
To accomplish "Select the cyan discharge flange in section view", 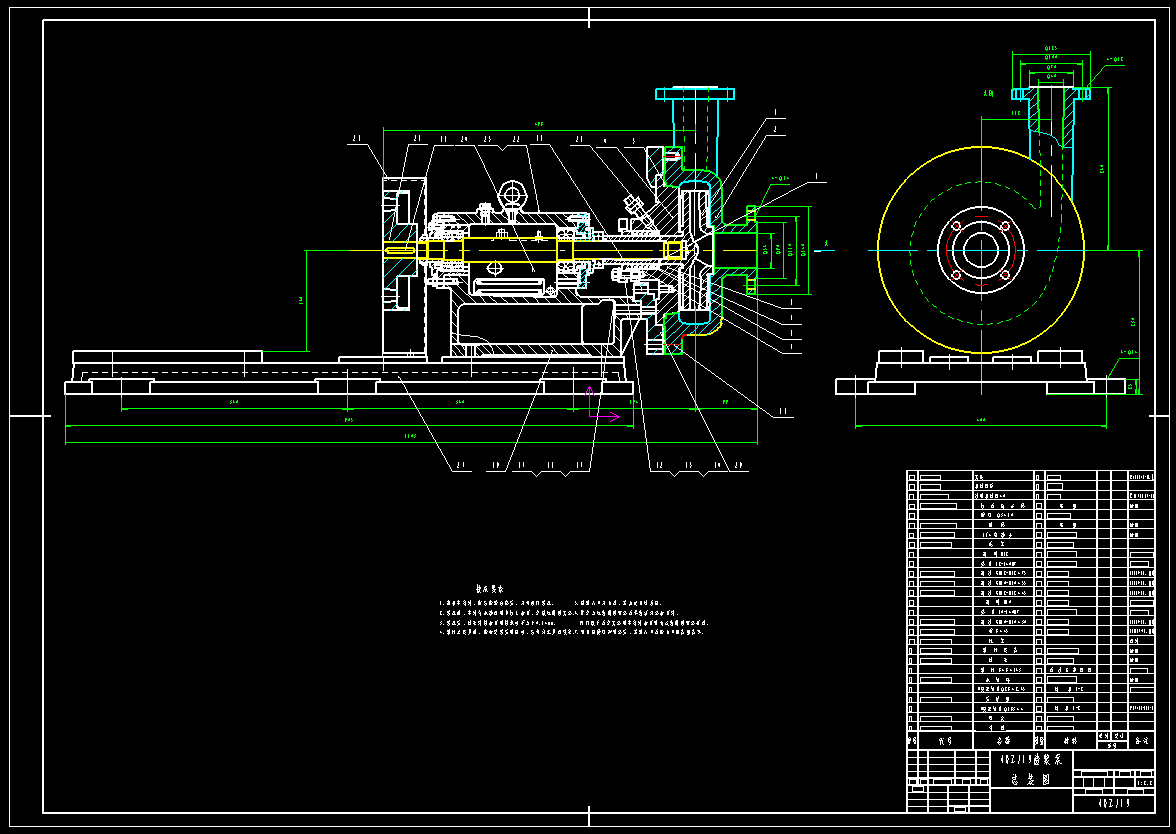I will (x=696, y=93).
